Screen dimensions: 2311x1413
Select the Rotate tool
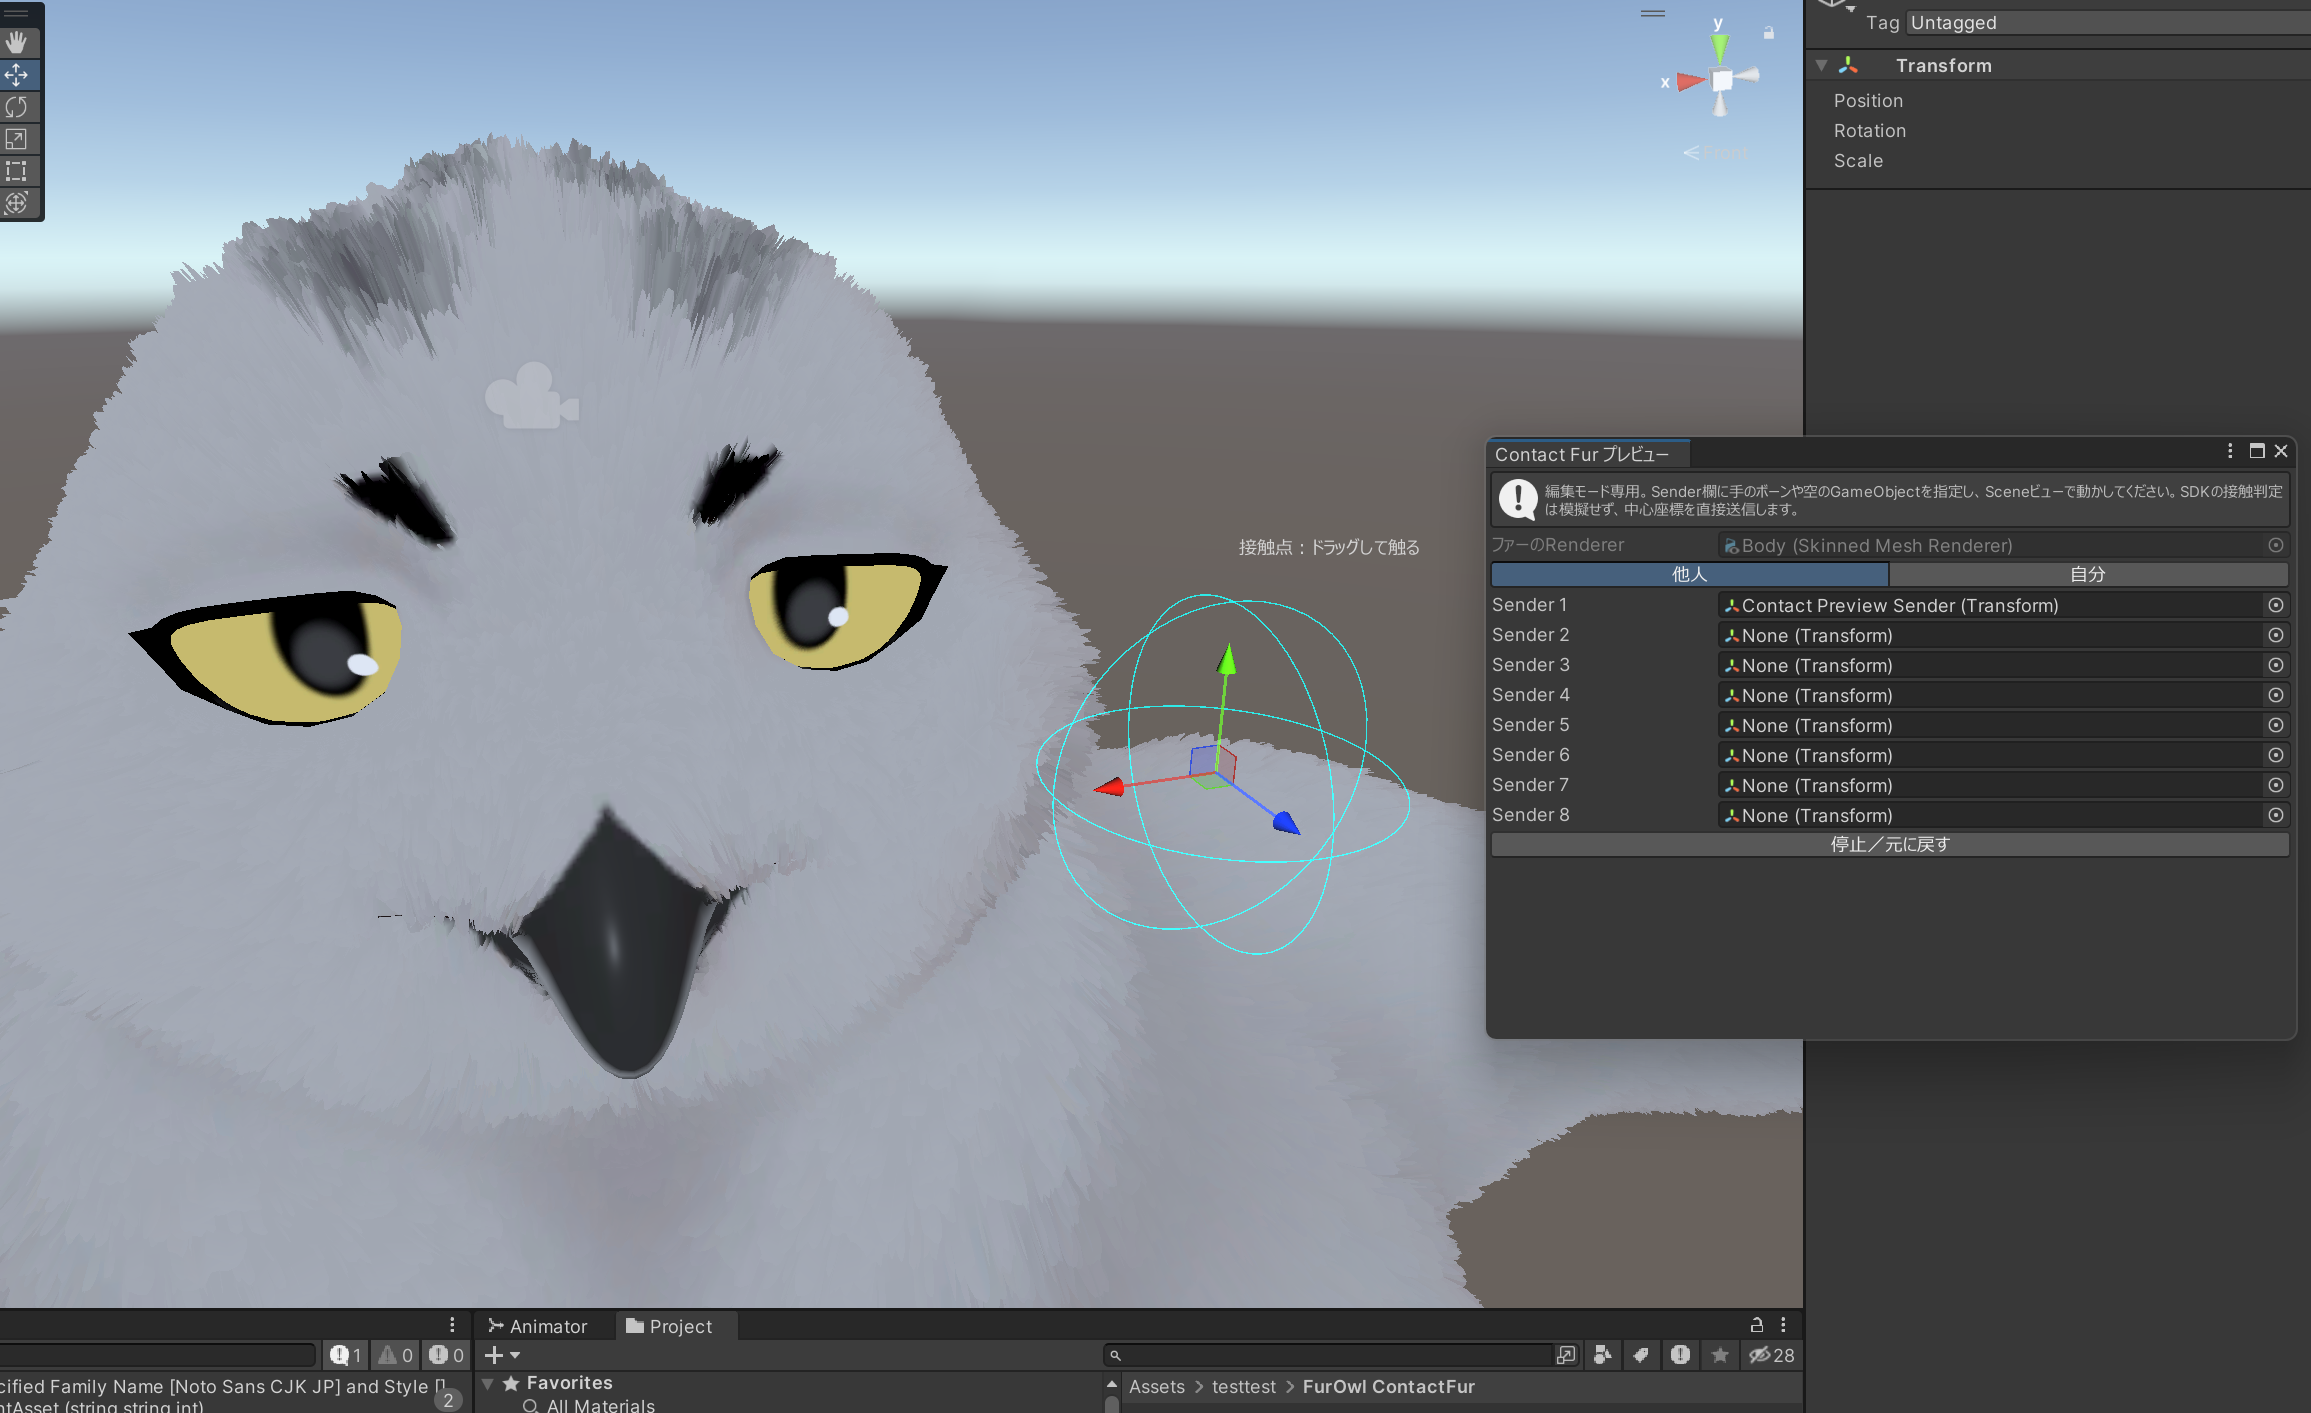pyautogui.click(x=17, y=107)
